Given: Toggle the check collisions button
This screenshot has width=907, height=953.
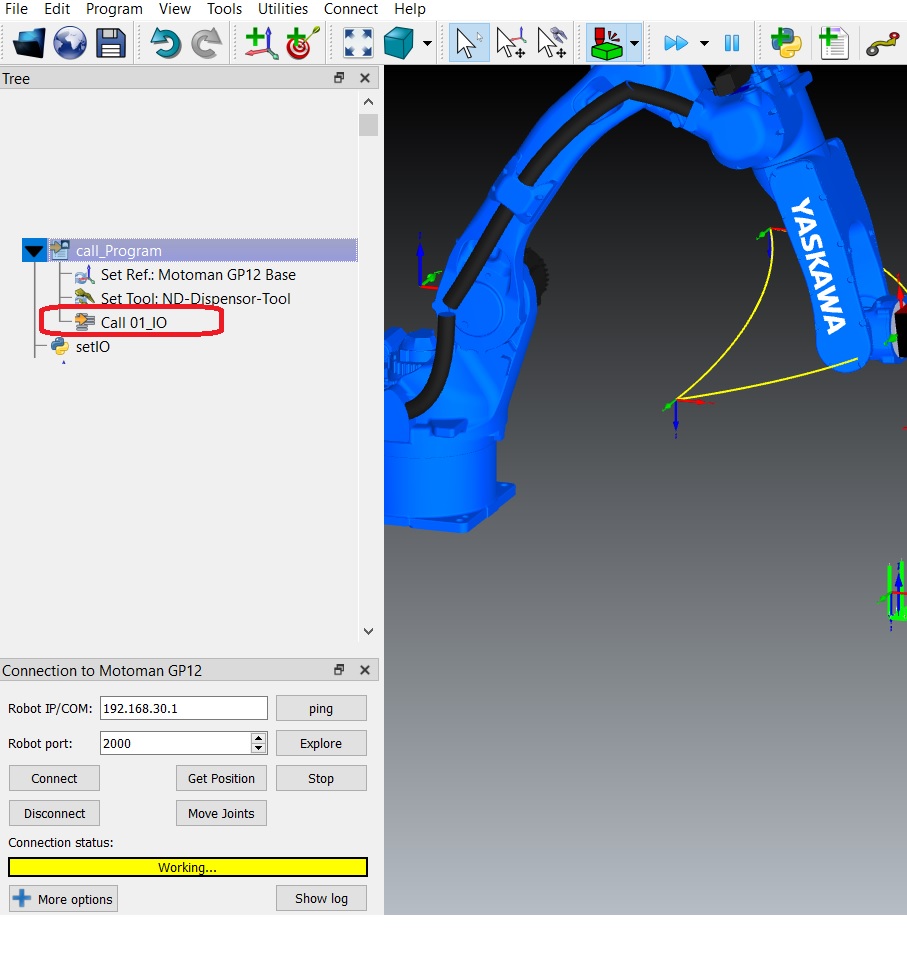Looking at the screenshot, I should point(606,43).
